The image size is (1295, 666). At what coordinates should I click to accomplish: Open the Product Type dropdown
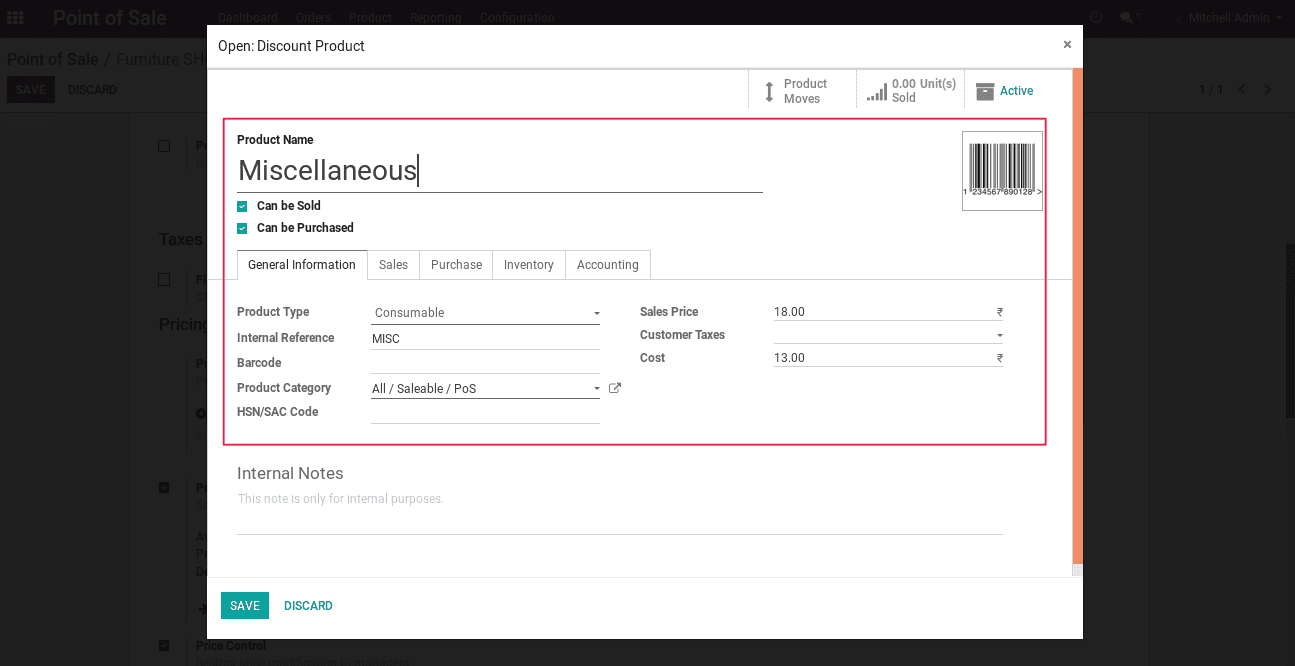click(x=485, y=313)
